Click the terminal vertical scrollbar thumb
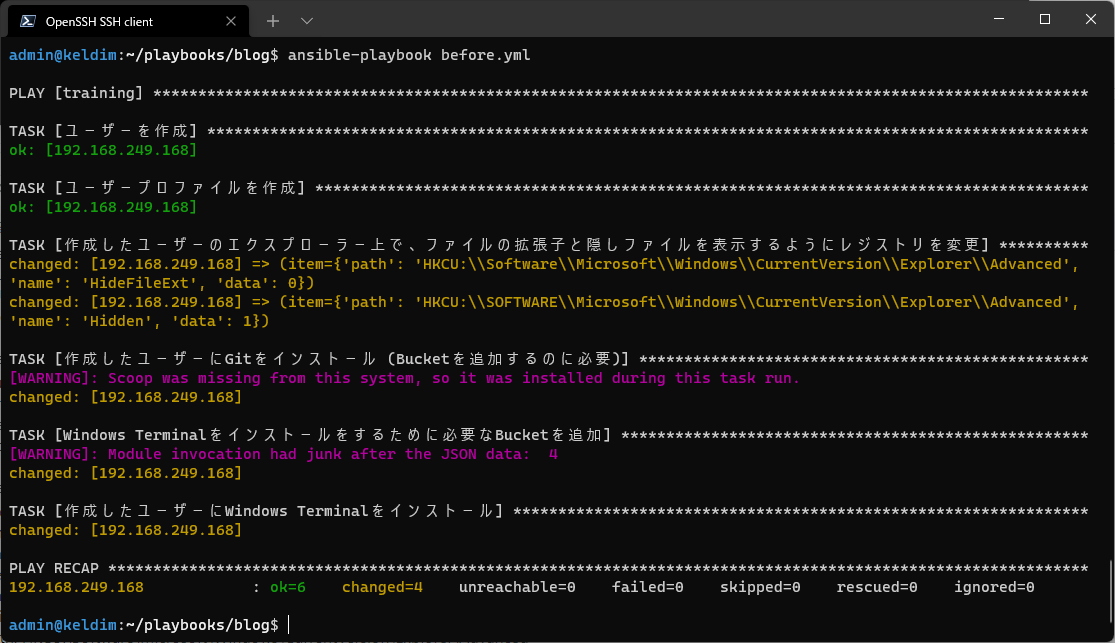This screenshot has width=1115, height=643. click(1110, 590)
